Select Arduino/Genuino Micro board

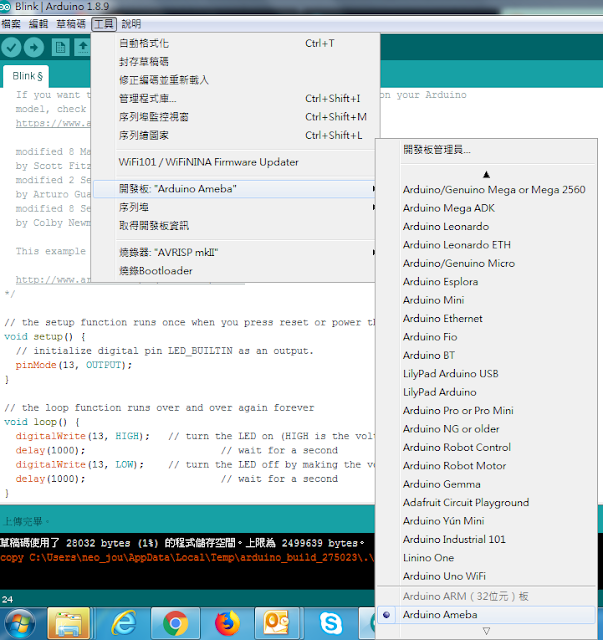pyautogui.click(x=486, y=263)
